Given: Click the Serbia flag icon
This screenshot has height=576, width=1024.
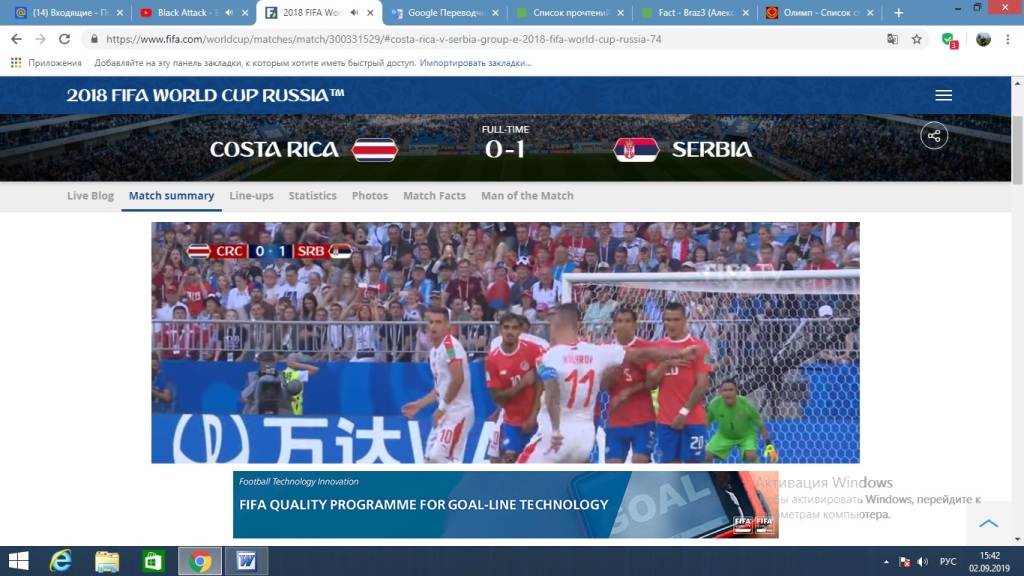Looking at the screenshot, I should point(636,150).
